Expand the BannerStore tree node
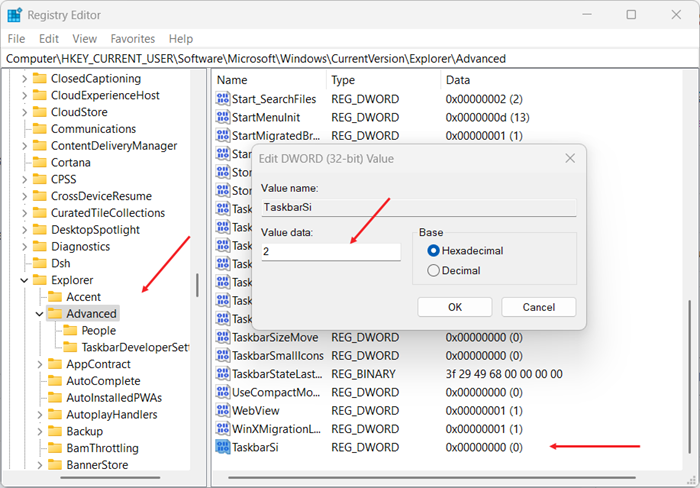The image size is (700, 488). pos(40,465)
